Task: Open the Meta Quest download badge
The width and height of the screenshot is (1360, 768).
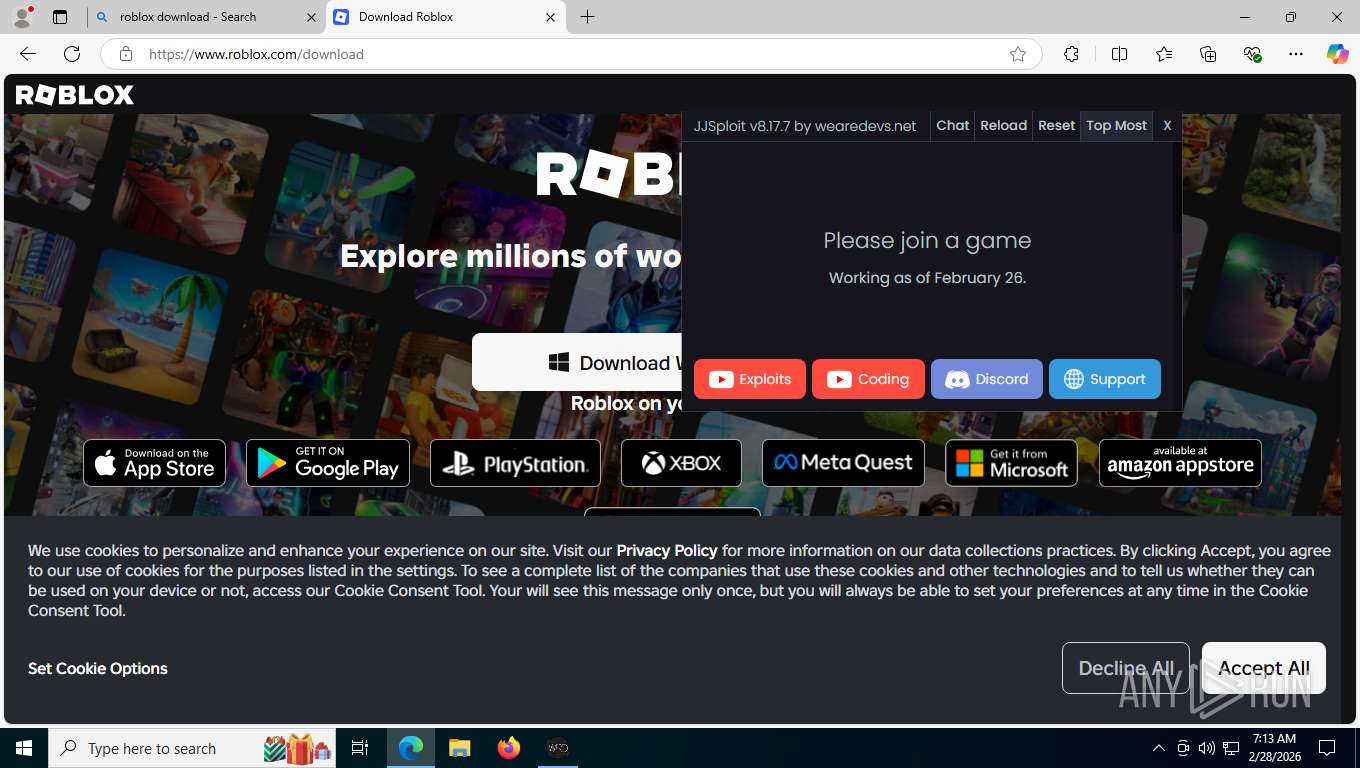Action: click(x=843, y=463)
